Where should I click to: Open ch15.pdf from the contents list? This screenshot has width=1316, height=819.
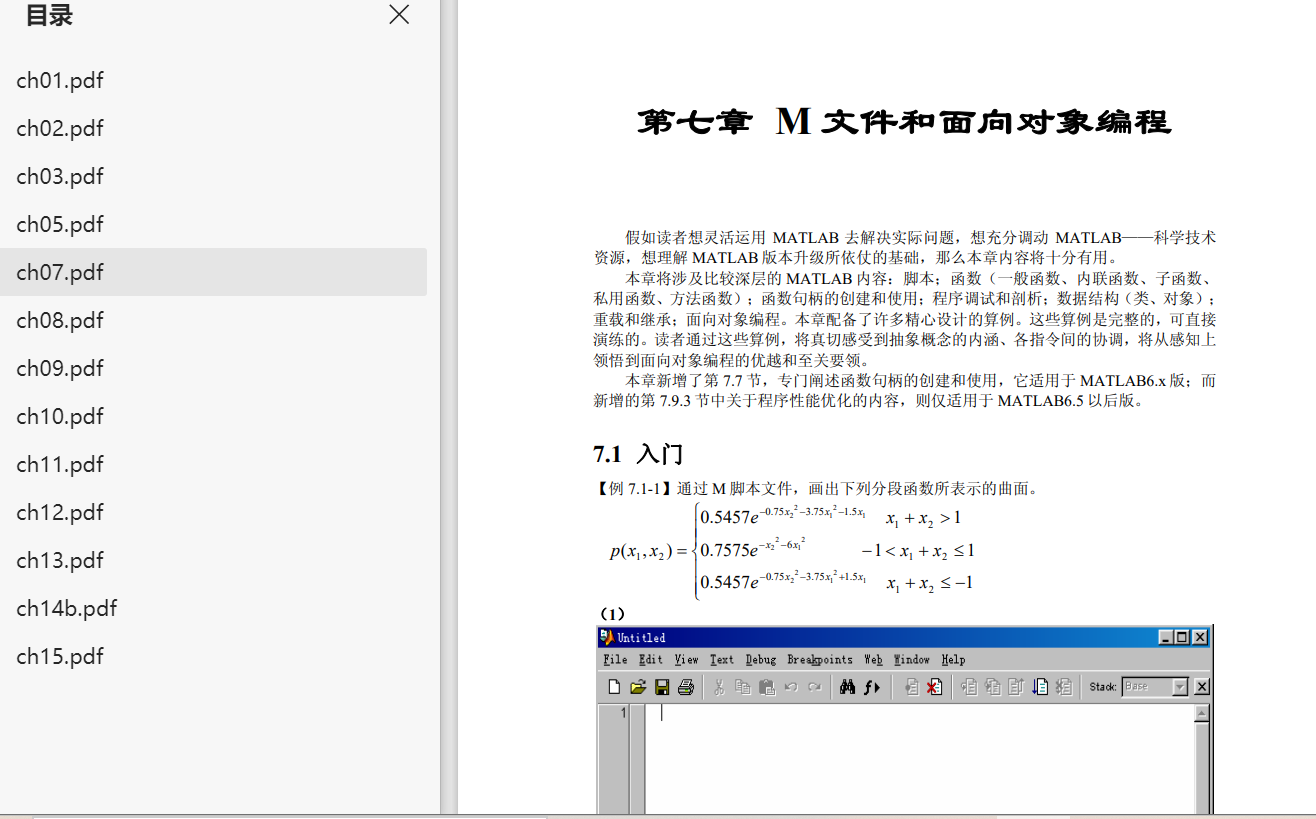(x=213, y=656)
